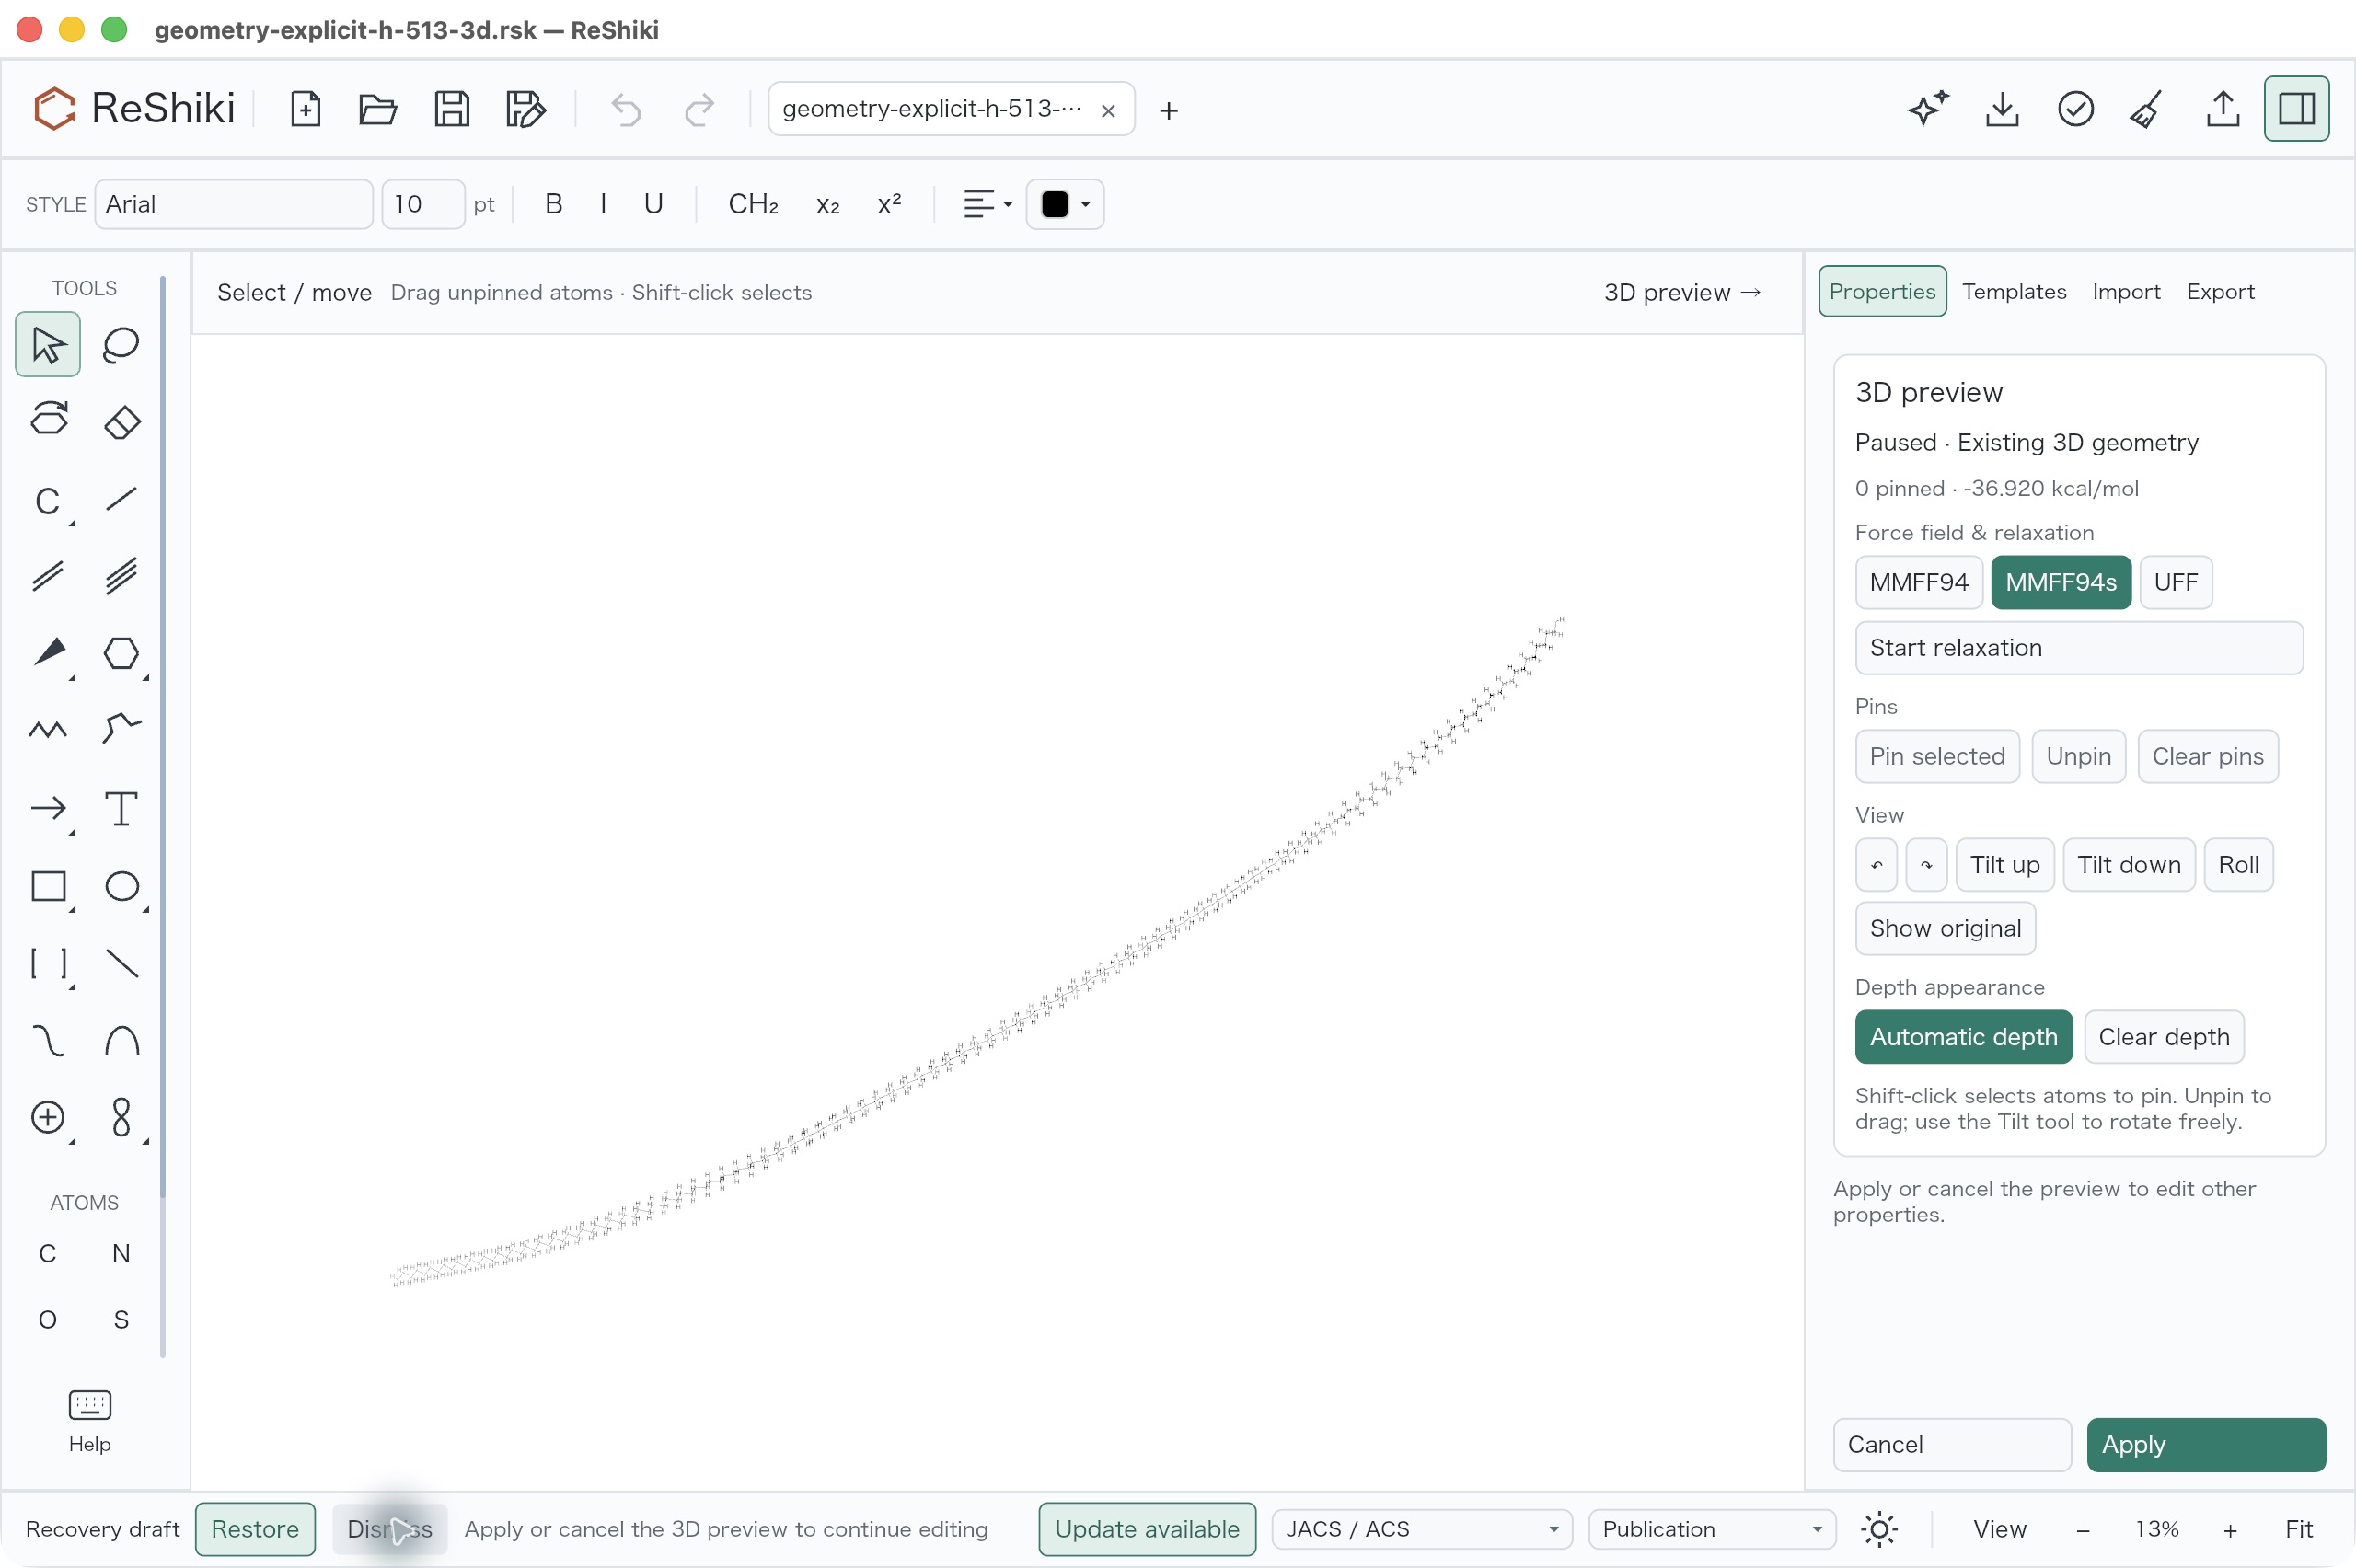
Task: Pick the triple bond tool
Action: pyautogui.click(x=121, y=576)
